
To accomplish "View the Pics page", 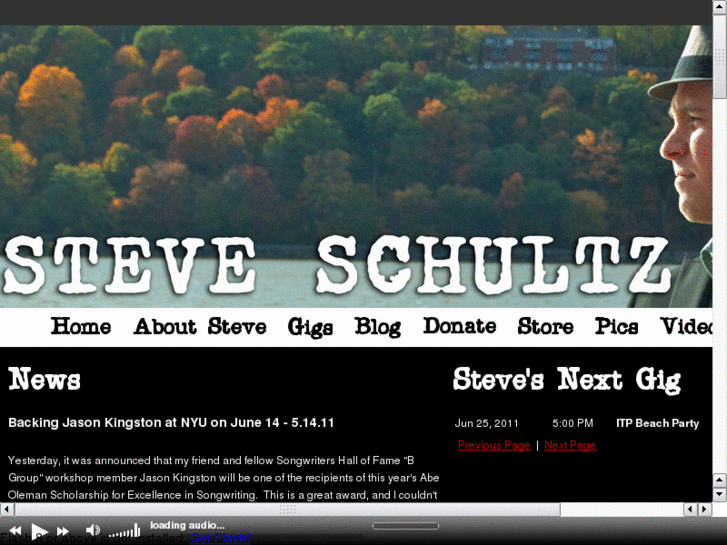I will point(616,327).
